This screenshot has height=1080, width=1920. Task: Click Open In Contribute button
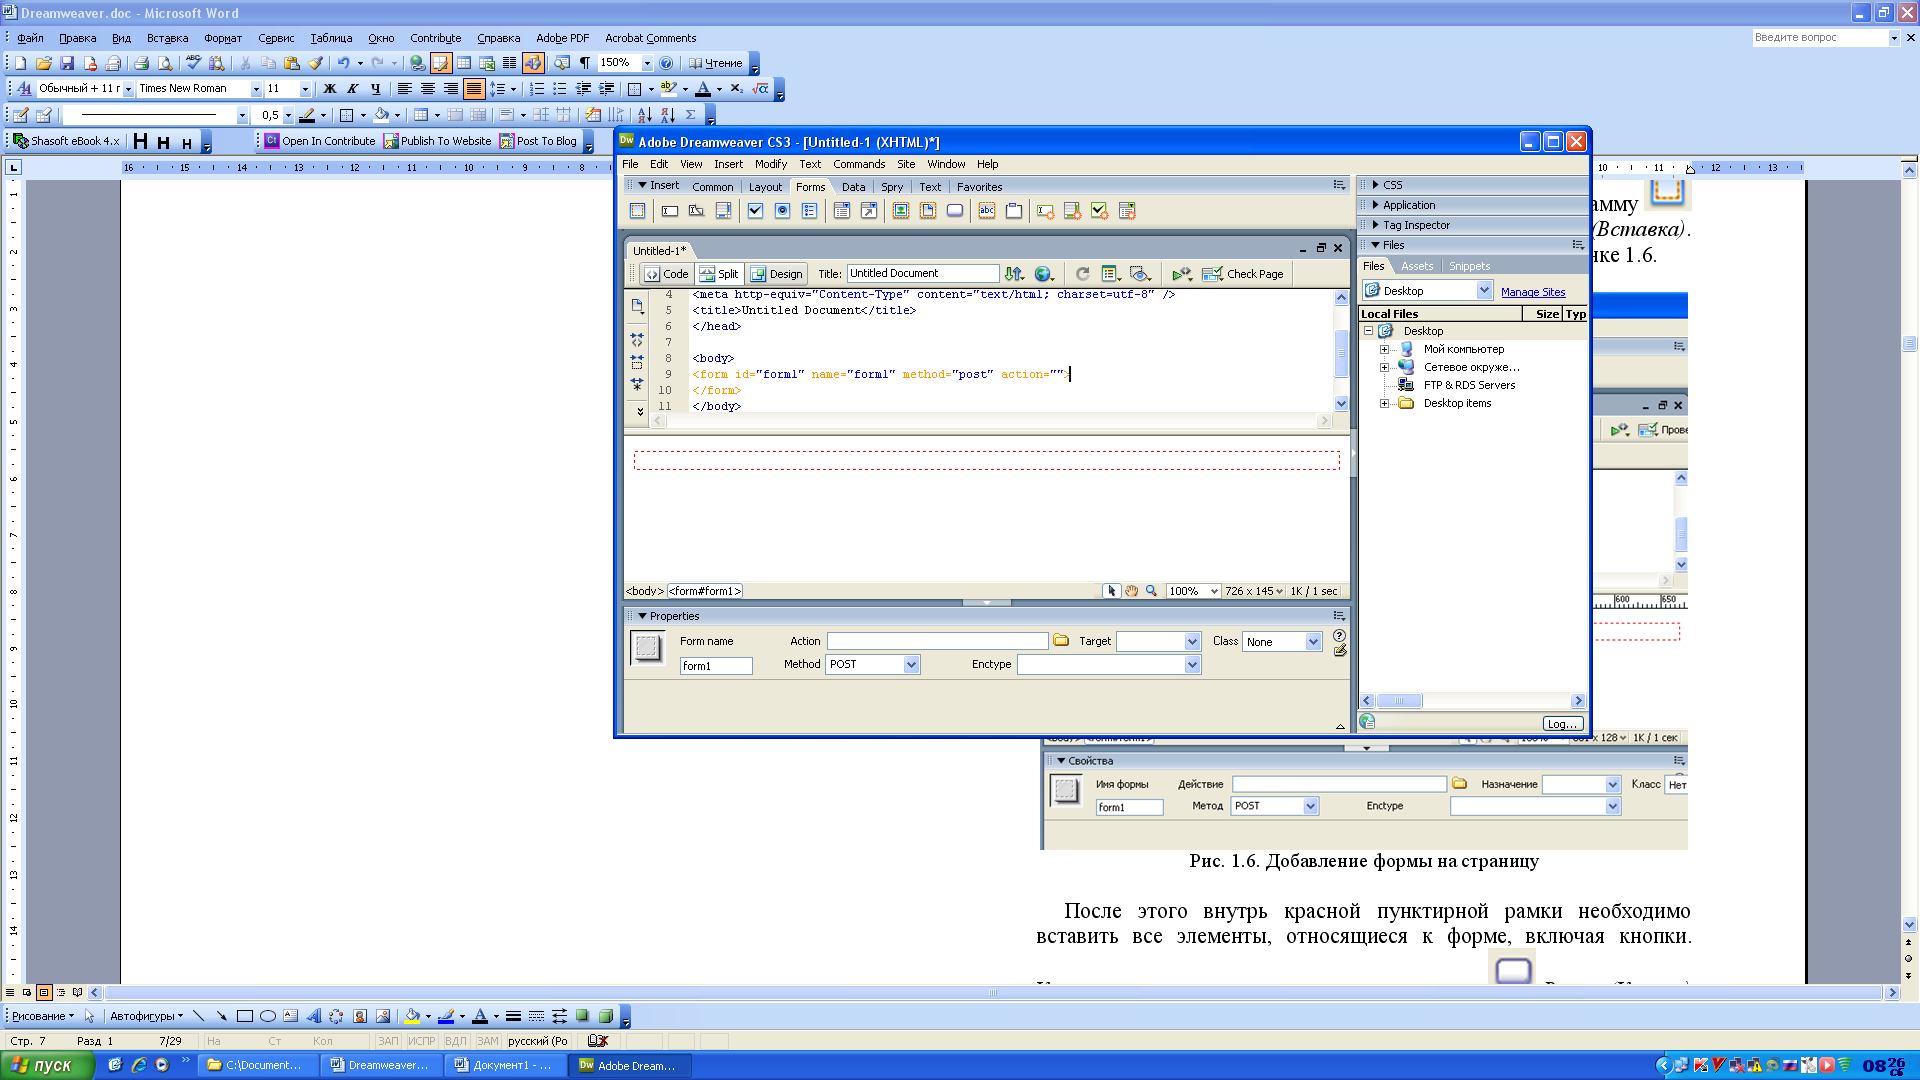320,141
